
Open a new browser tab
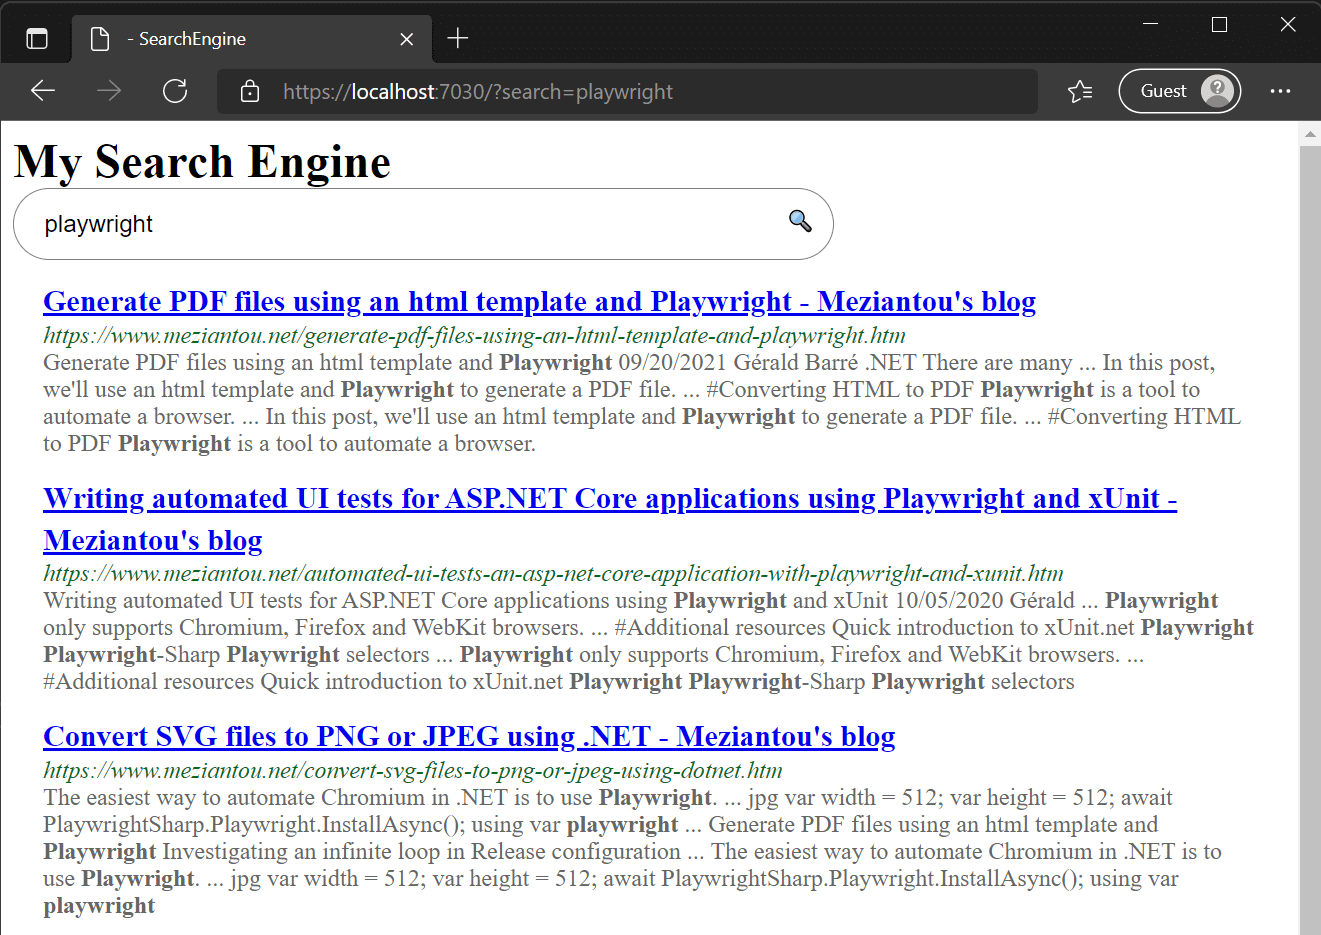pos(457,39)
